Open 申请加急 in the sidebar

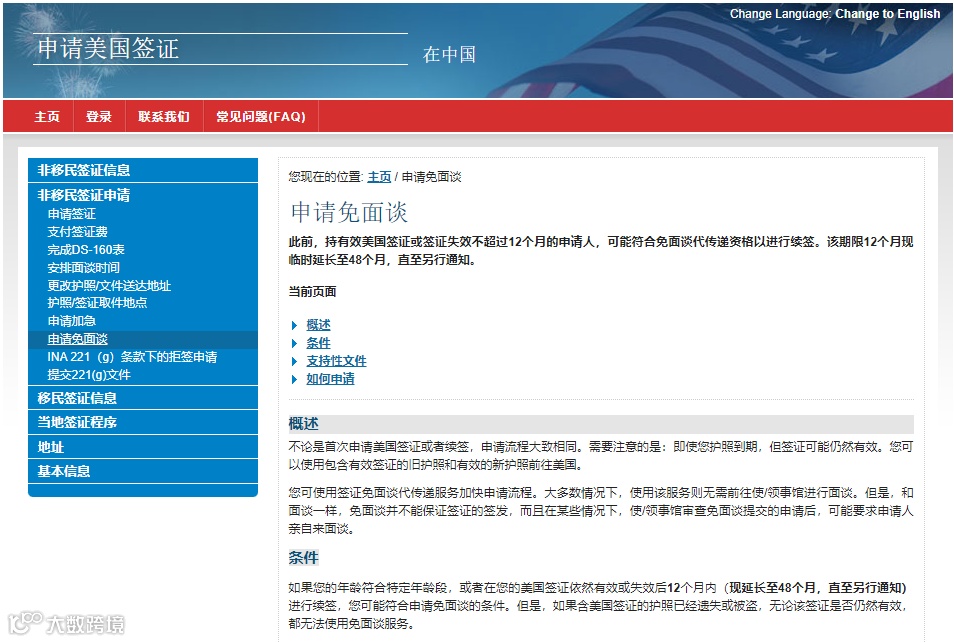click(x=71, y=321)
